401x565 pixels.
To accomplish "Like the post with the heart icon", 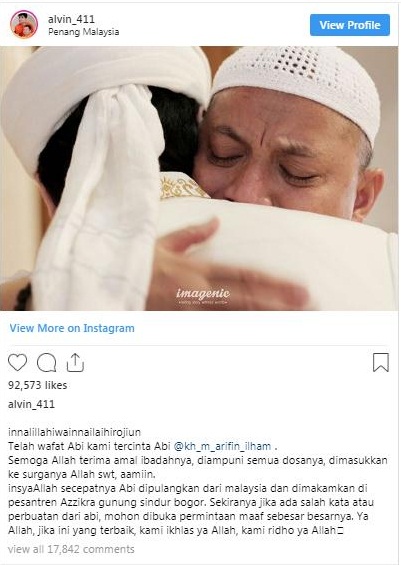I will (x=17, y=362).
